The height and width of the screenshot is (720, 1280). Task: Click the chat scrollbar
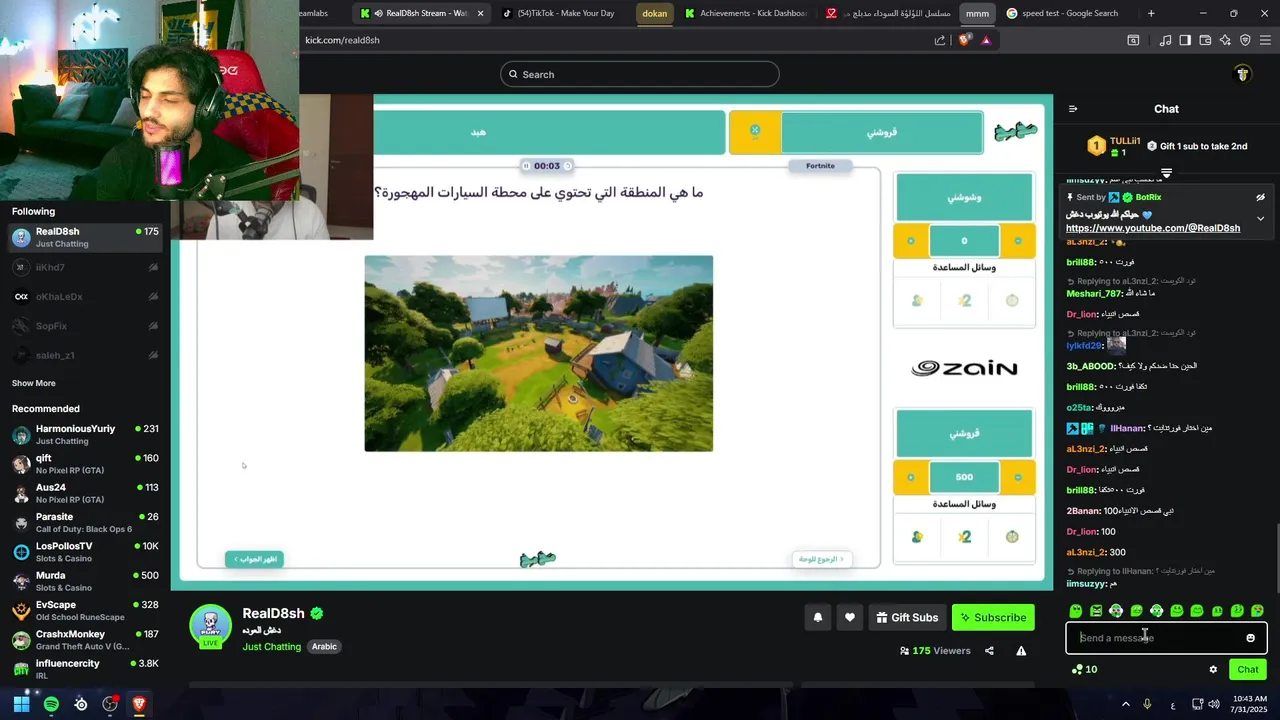point(1276,557)
